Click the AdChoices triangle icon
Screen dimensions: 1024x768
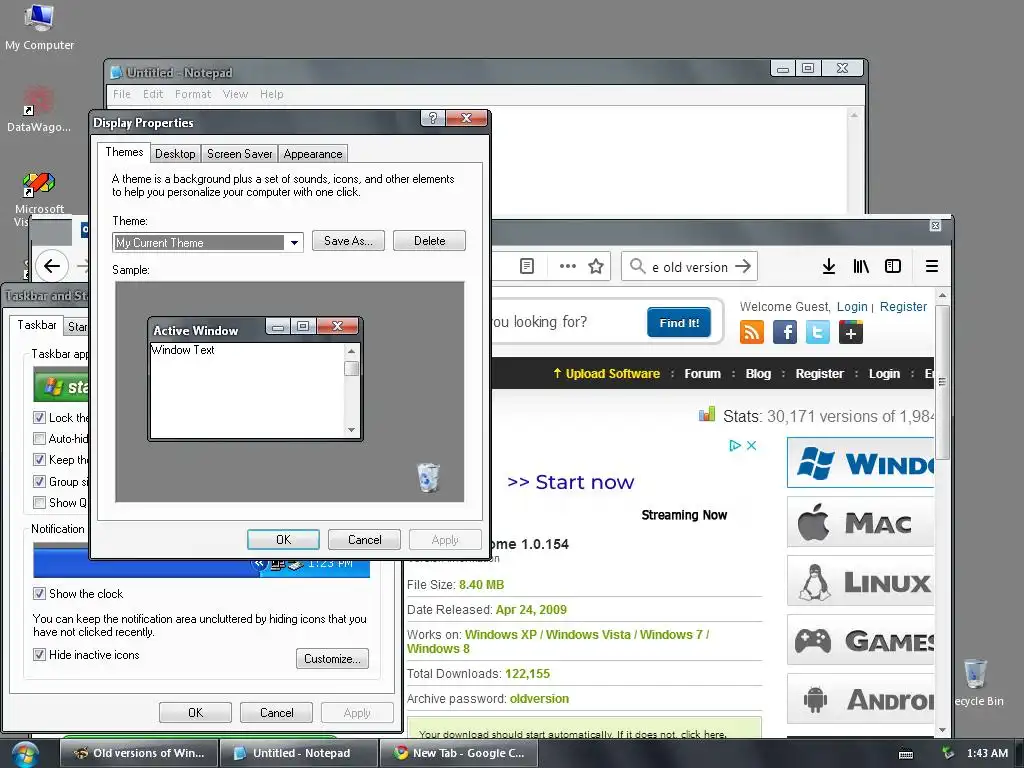point(735,445)
